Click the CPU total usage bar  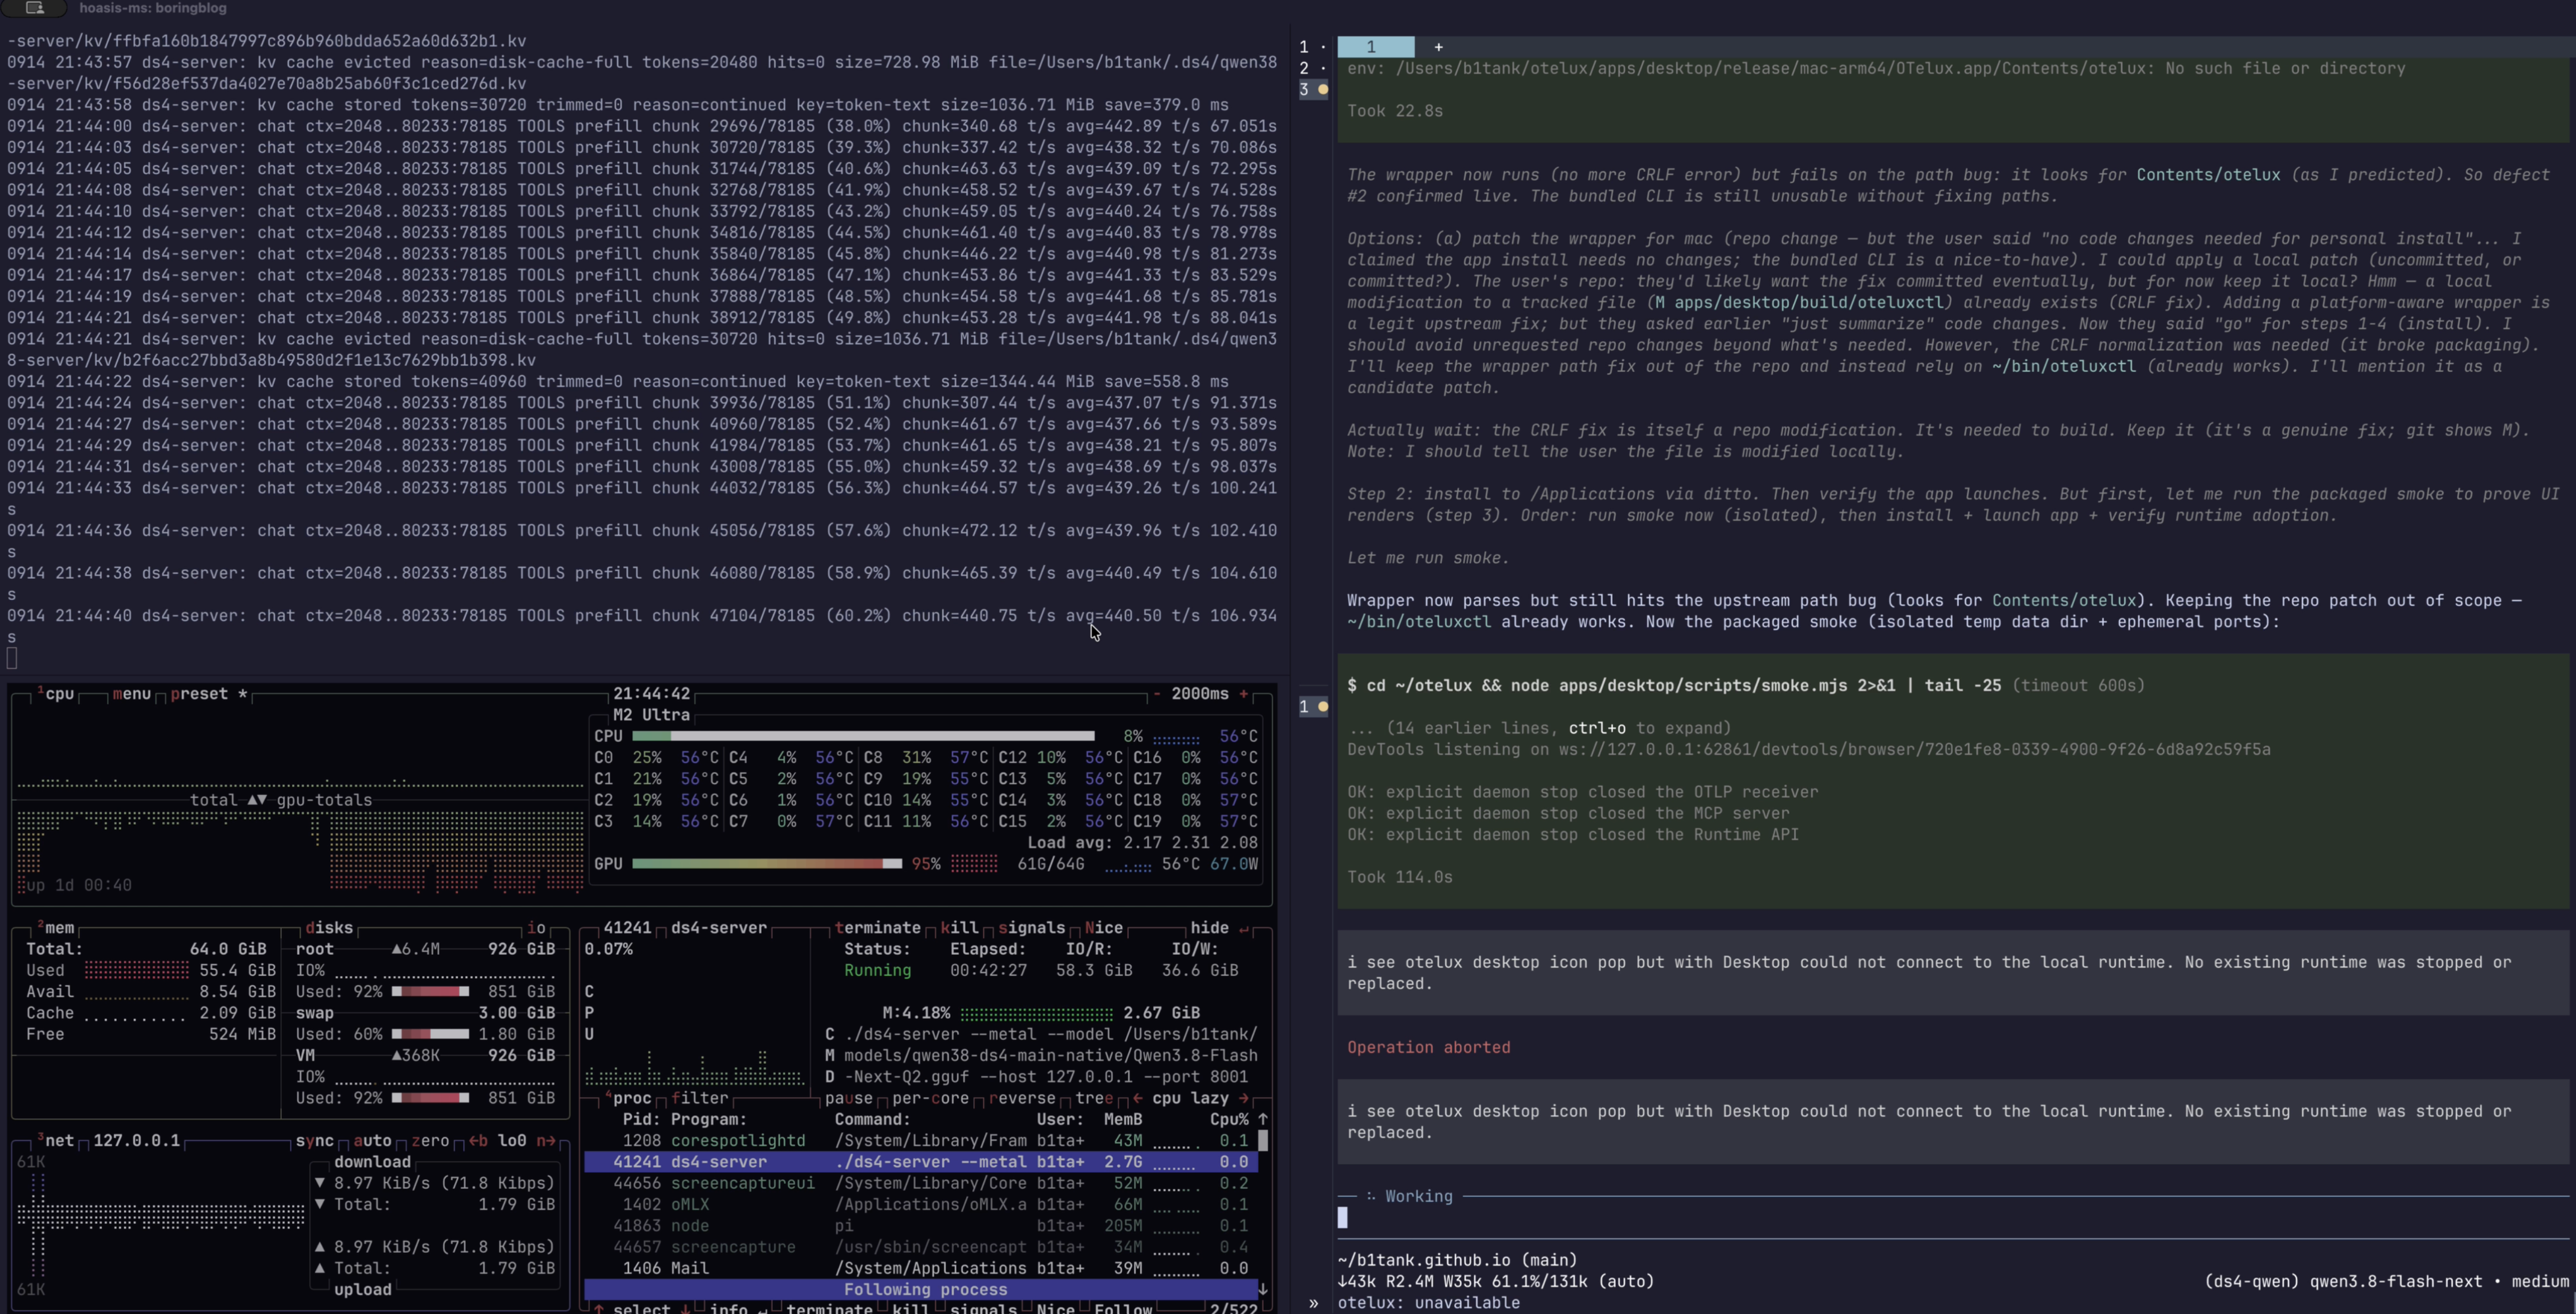(x=863, y=736)
